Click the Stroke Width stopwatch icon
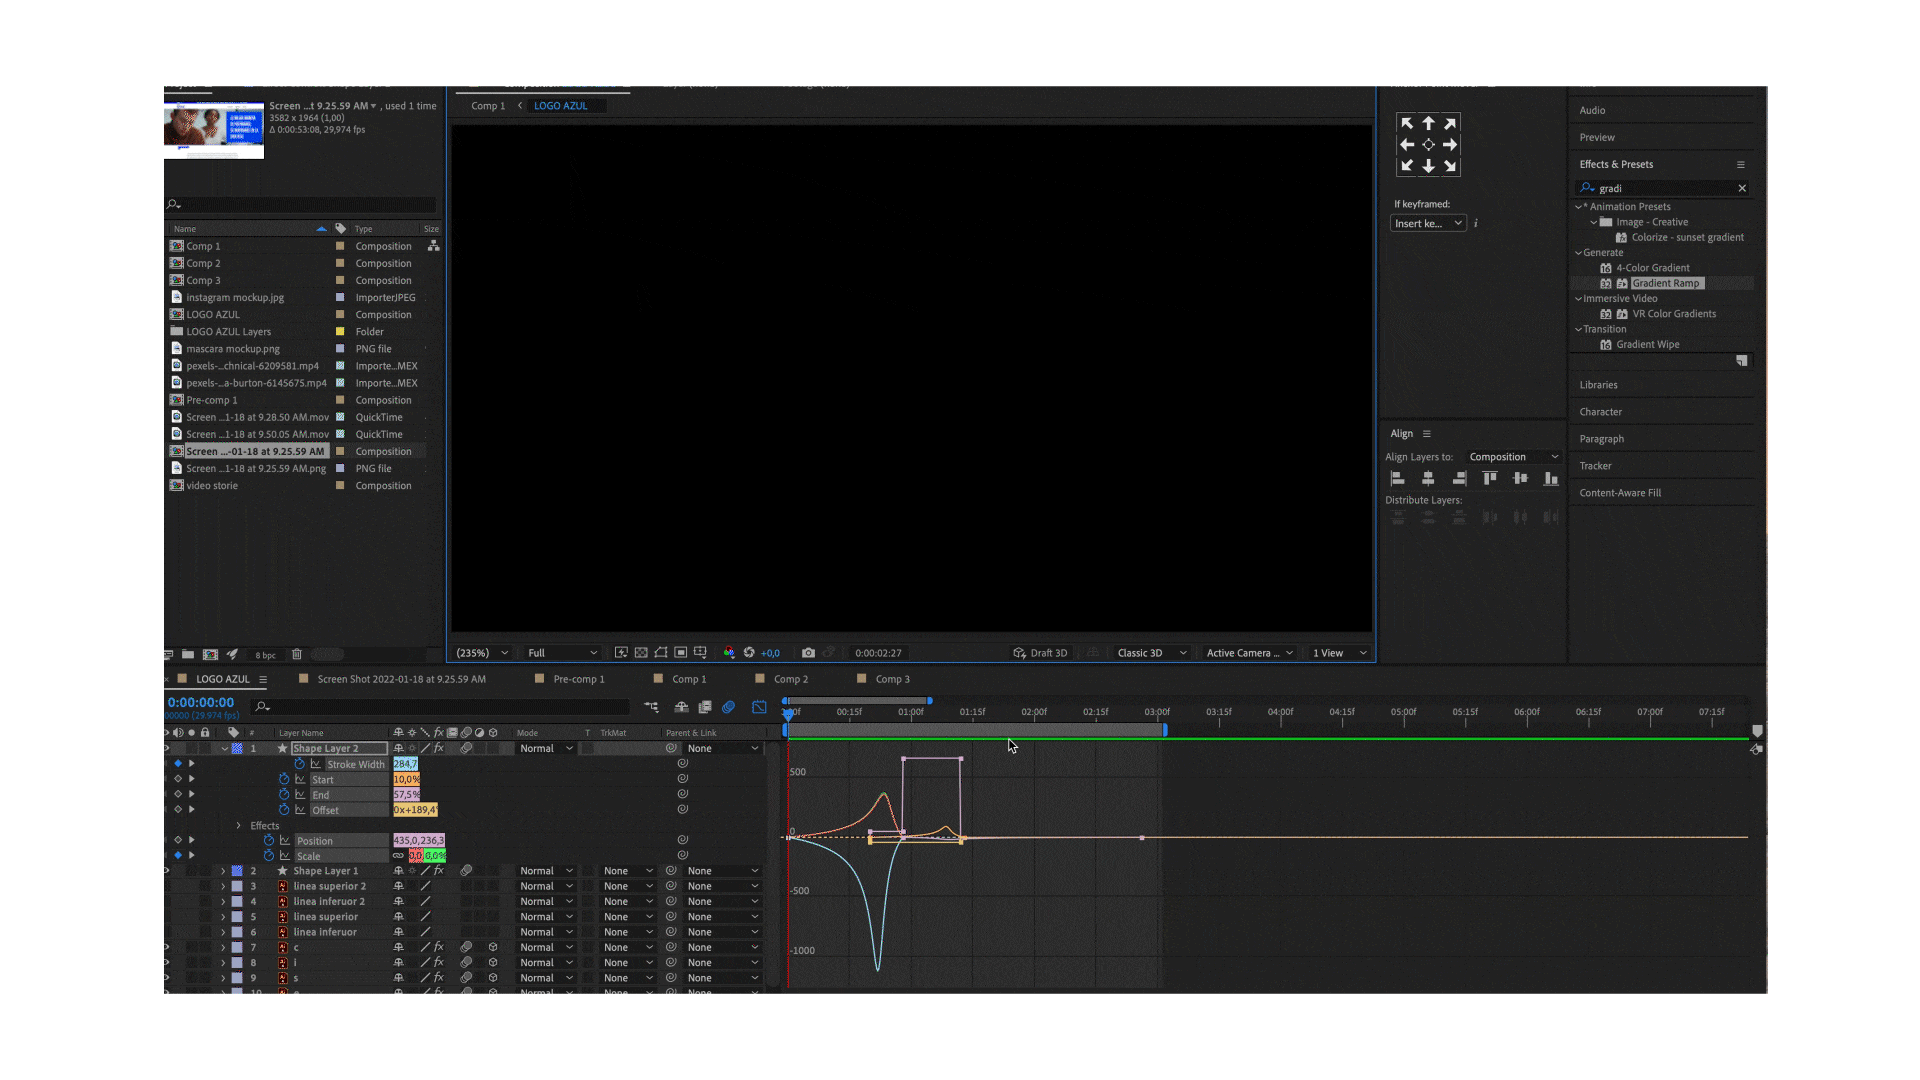Image resolution: width=1920 pixels, height=1080 pixels. tap(299, 764)
